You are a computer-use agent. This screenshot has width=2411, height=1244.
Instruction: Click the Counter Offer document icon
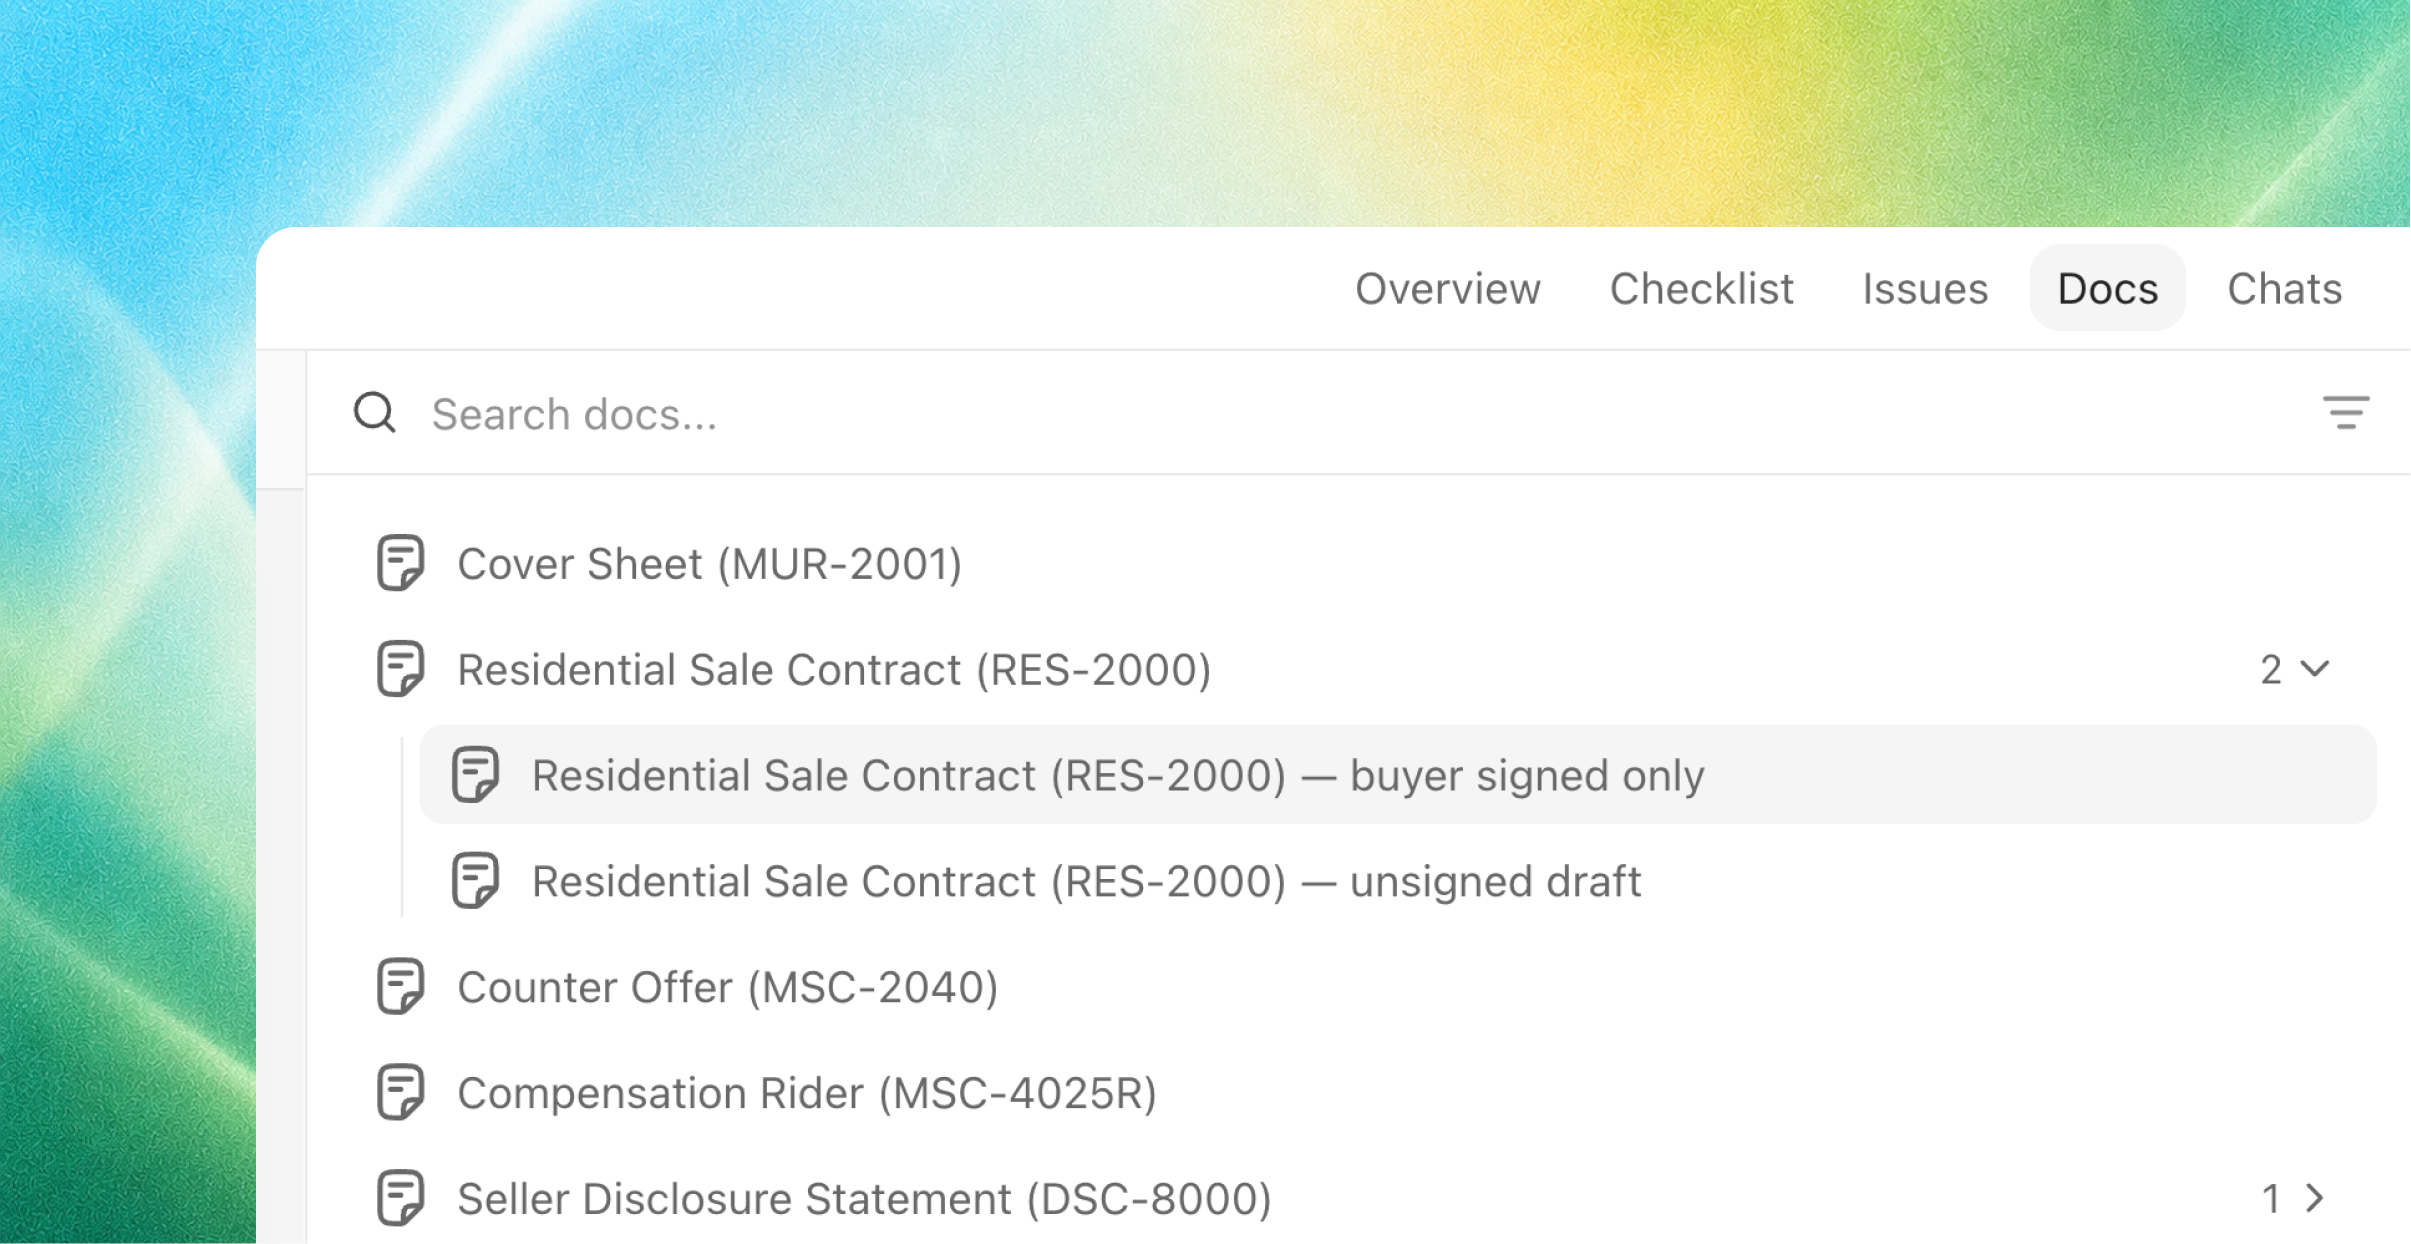click(x=400, y=987)
